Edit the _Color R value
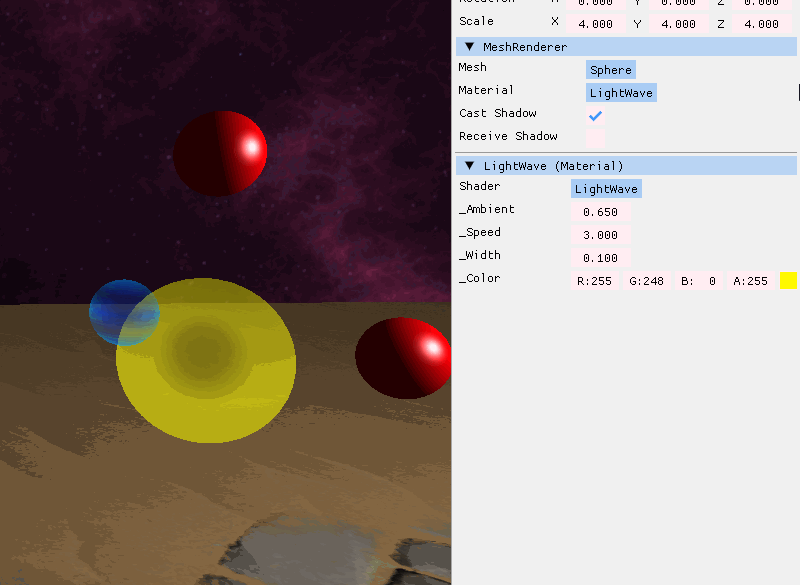This screenshot has width=800, height=585. tap(594, 281)
